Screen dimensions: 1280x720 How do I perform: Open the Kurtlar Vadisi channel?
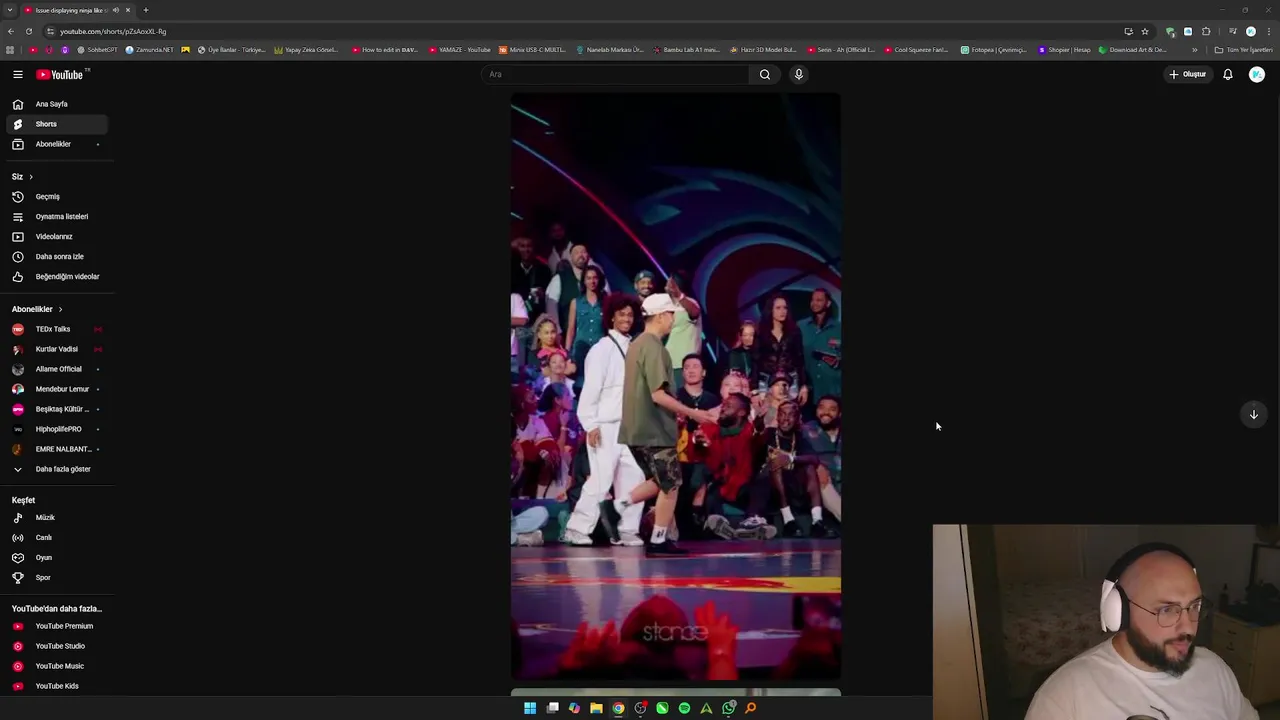57,349
